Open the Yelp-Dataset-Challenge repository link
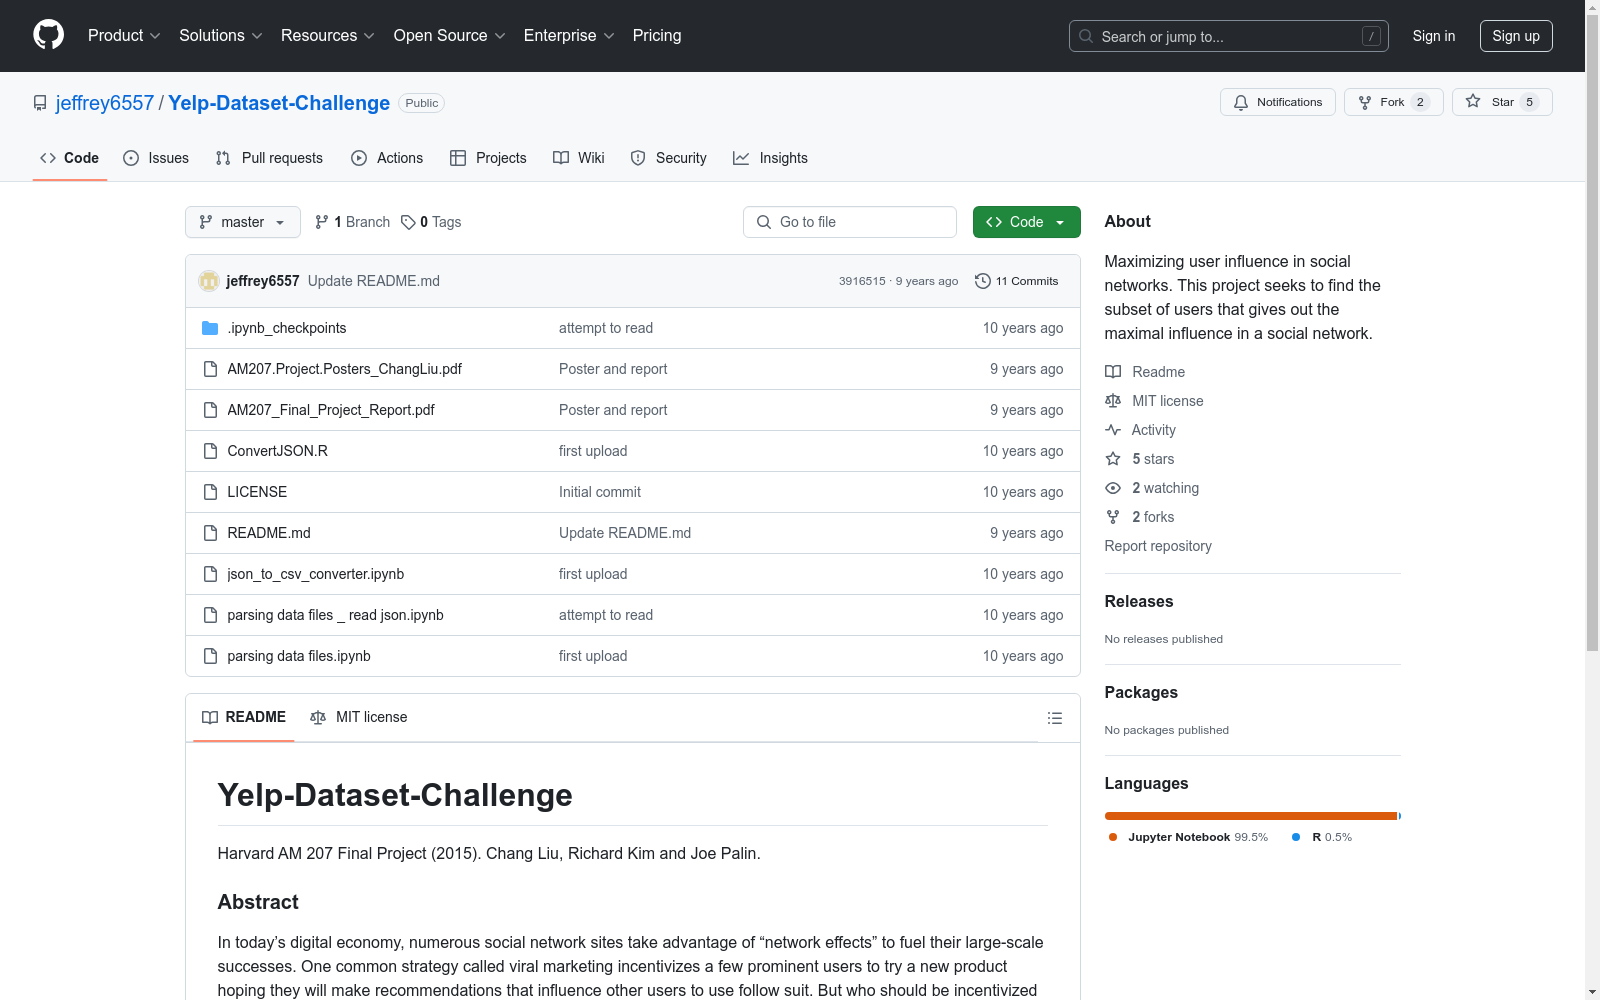Viewport: 1600px width, 1000px height. click(x=279, y=103)
